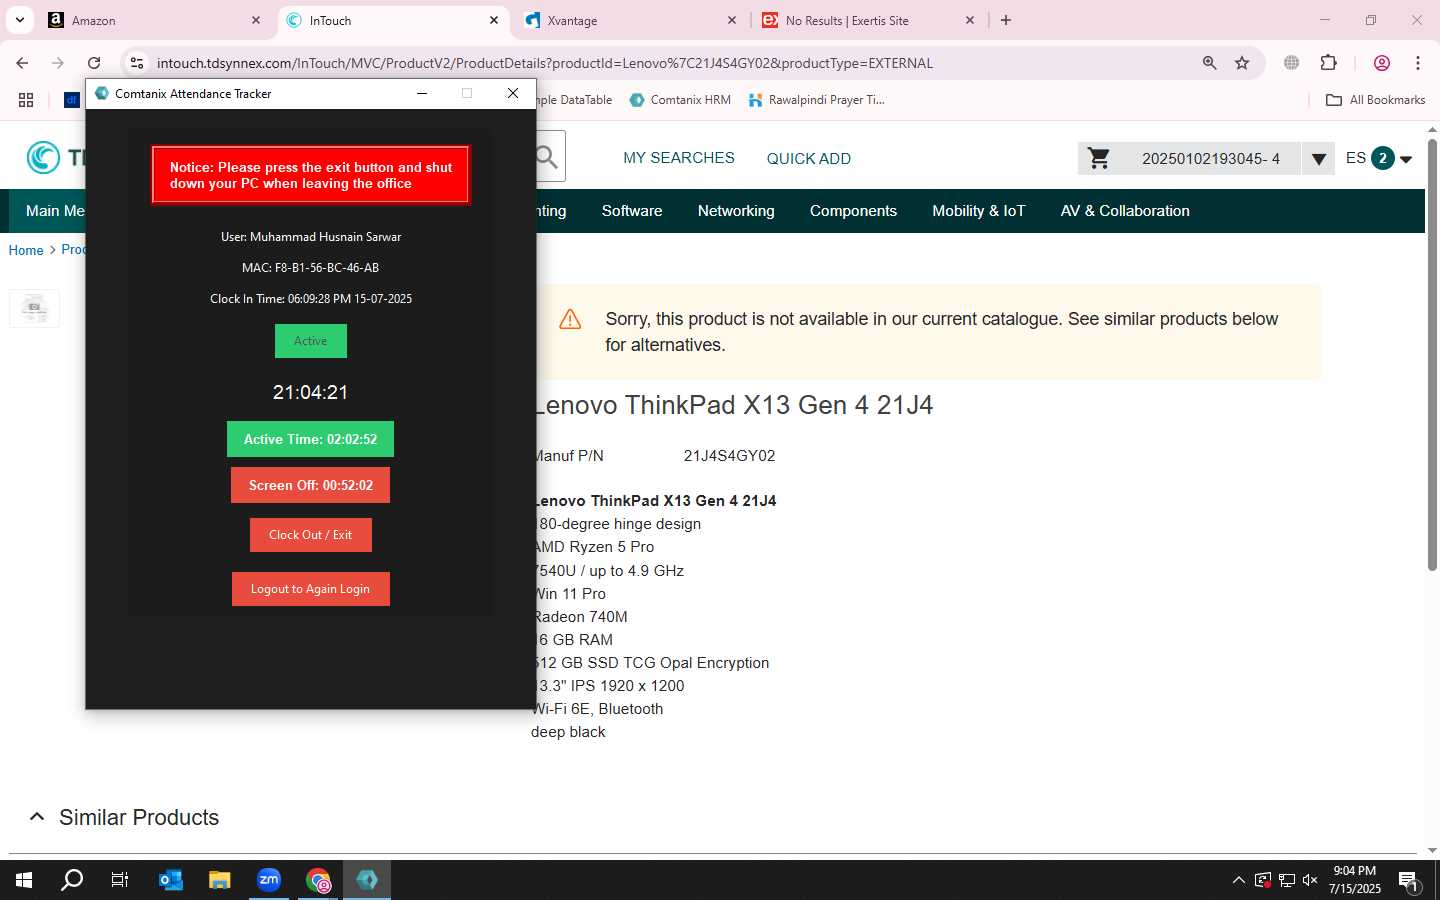Image resolution: width=1440 pixels, height=900 pixels.
Task: Open Windows search from taskbar
Action: coord(72,880)
